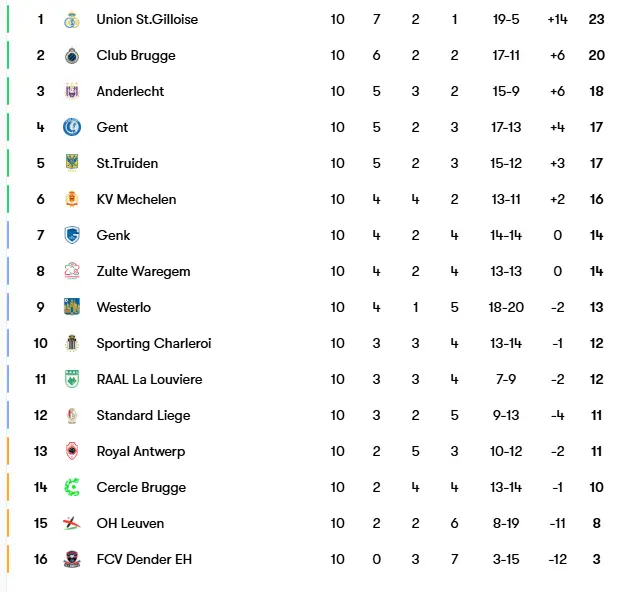
Task: Click the Gent team badge
Action: tap(71, 128)
